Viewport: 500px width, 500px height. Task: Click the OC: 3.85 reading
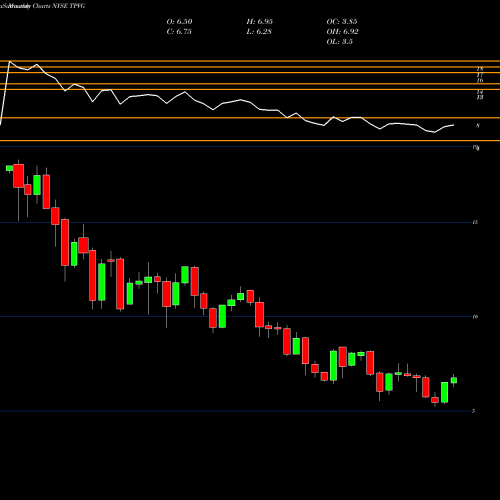pos(342,22)
